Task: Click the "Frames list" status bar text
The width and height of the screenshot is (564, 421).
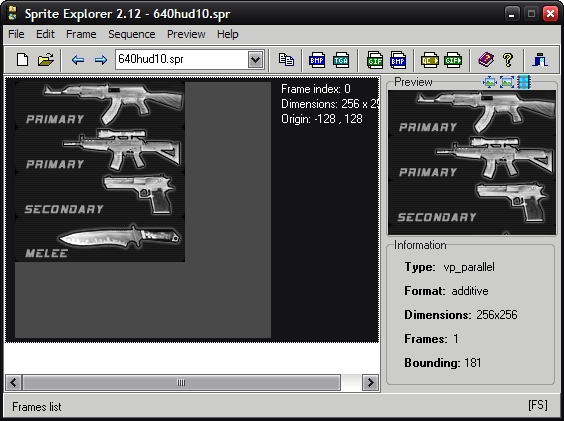Action: [37, 407]
